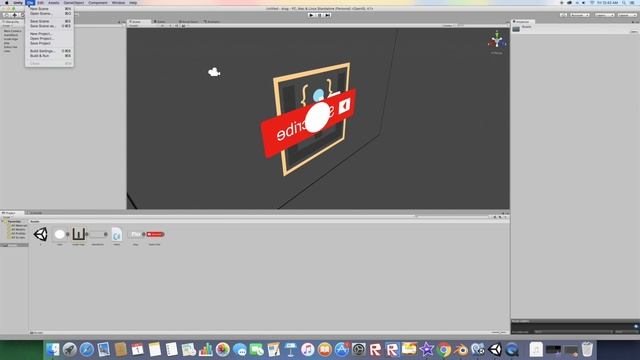Expand the Play sprite sub-assets
This screenshot has width=640, height=360.
pyautogui.click(x=143, y=234)
